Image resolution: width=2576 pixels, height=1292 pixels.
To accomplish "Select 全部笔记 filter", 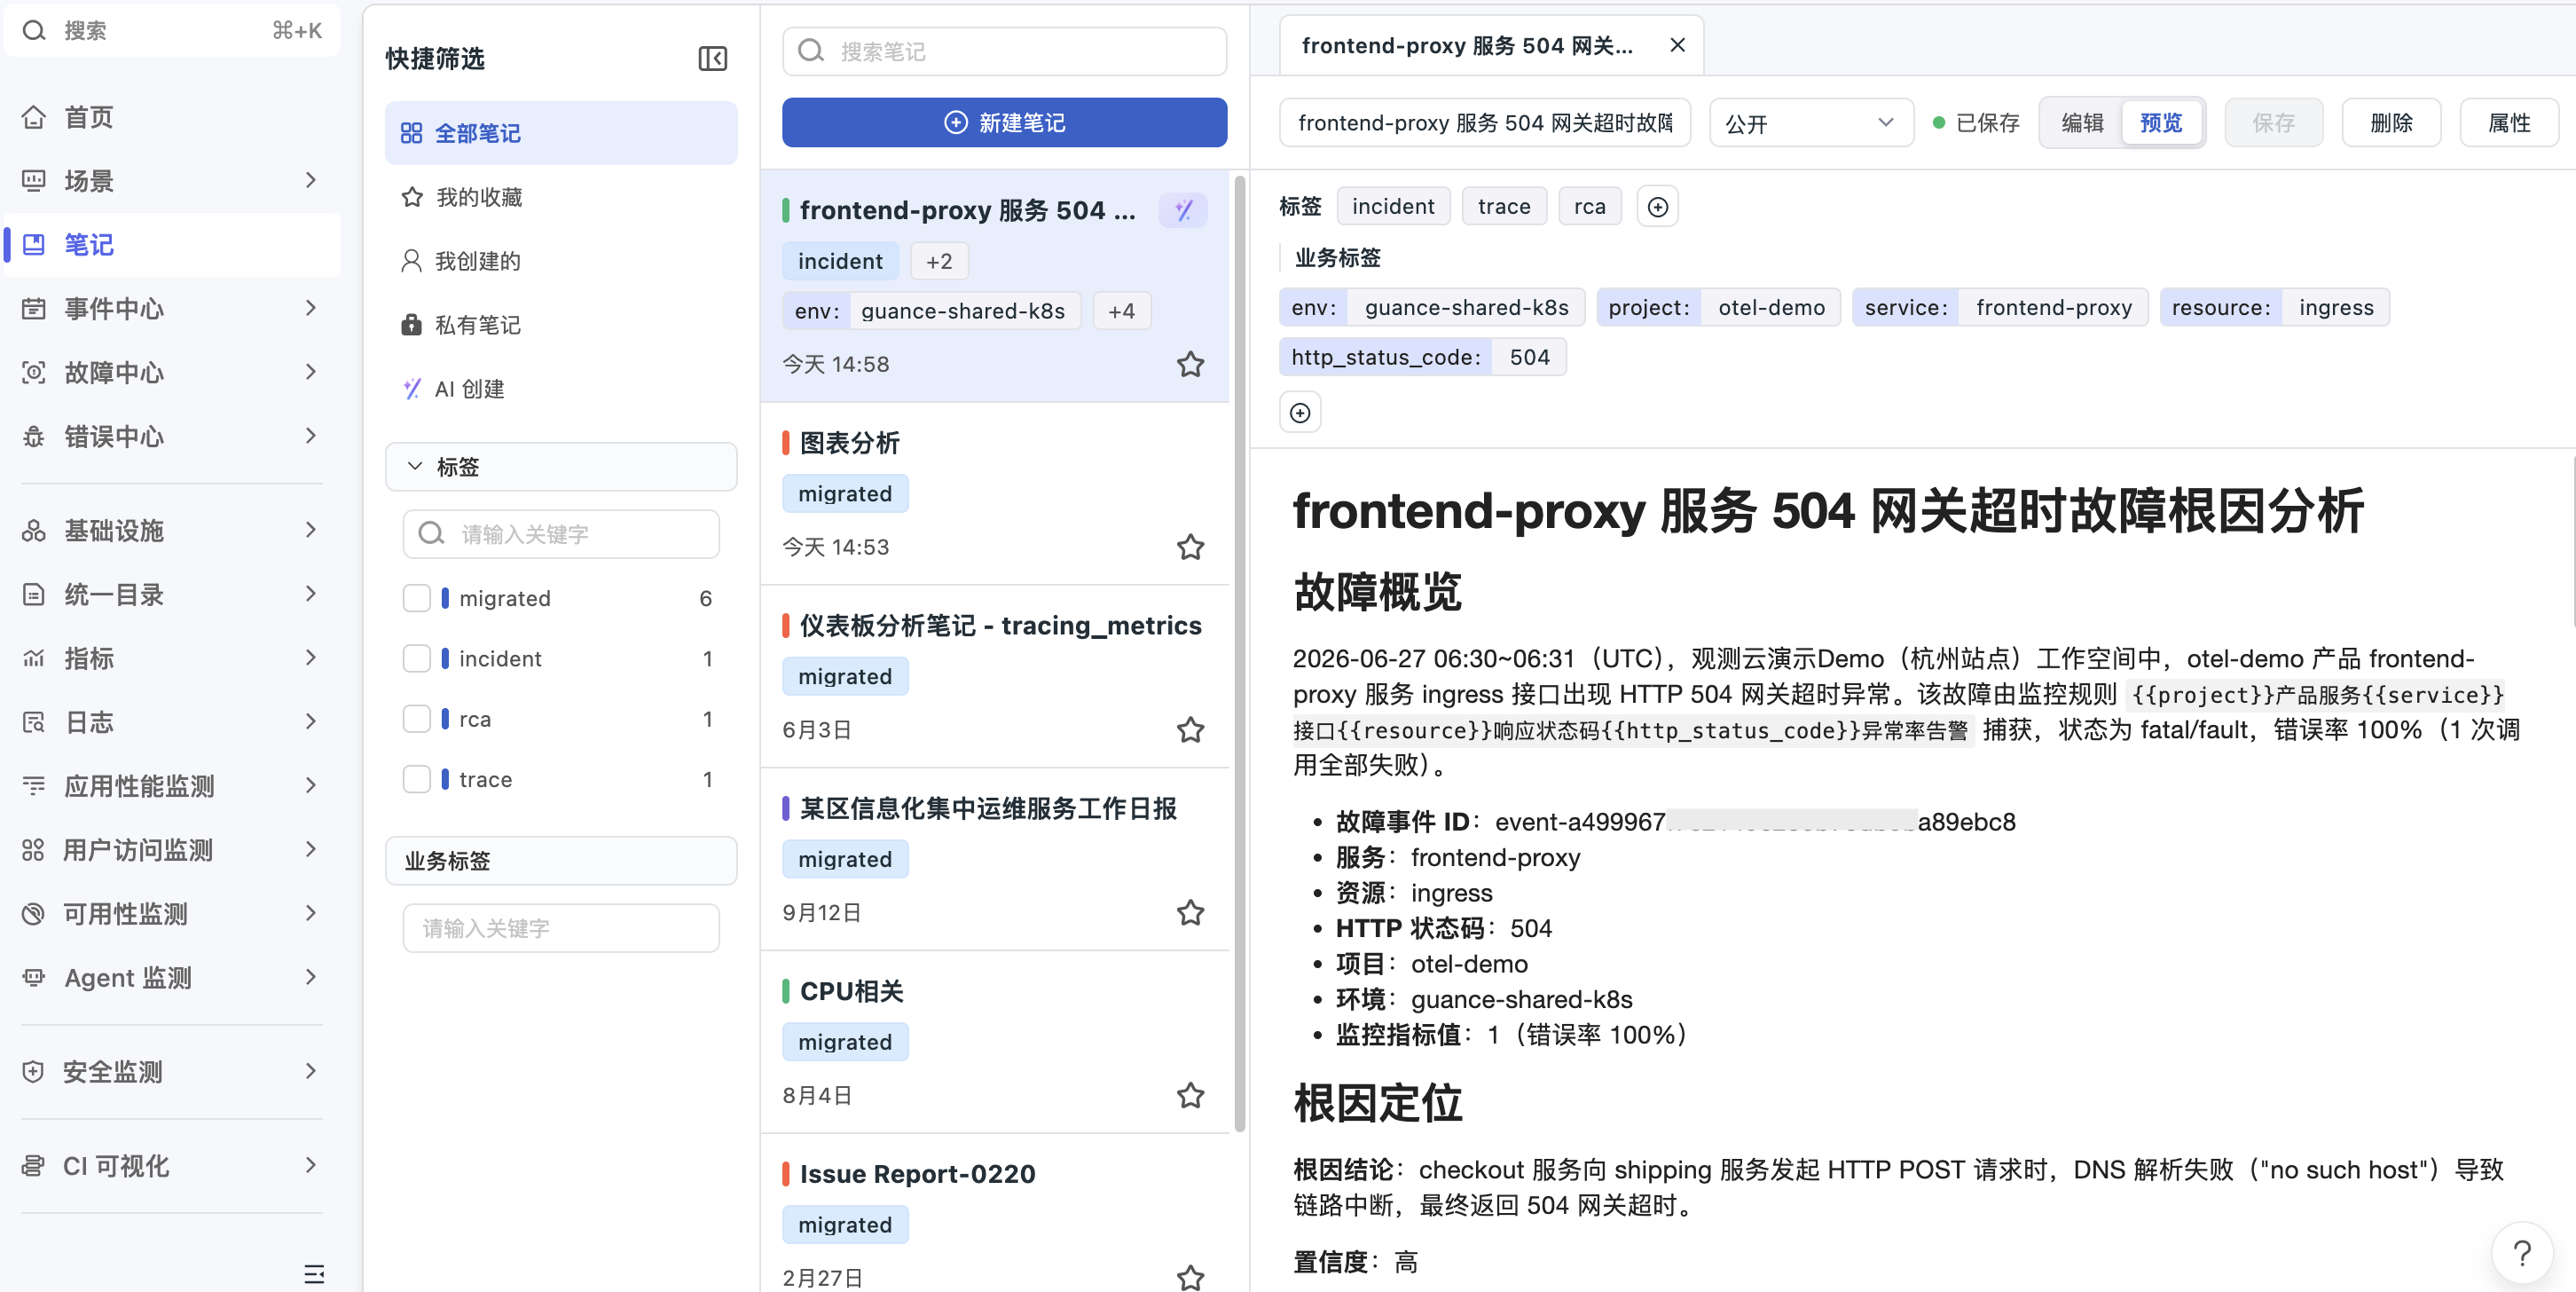I will click(x=561, y=133).
